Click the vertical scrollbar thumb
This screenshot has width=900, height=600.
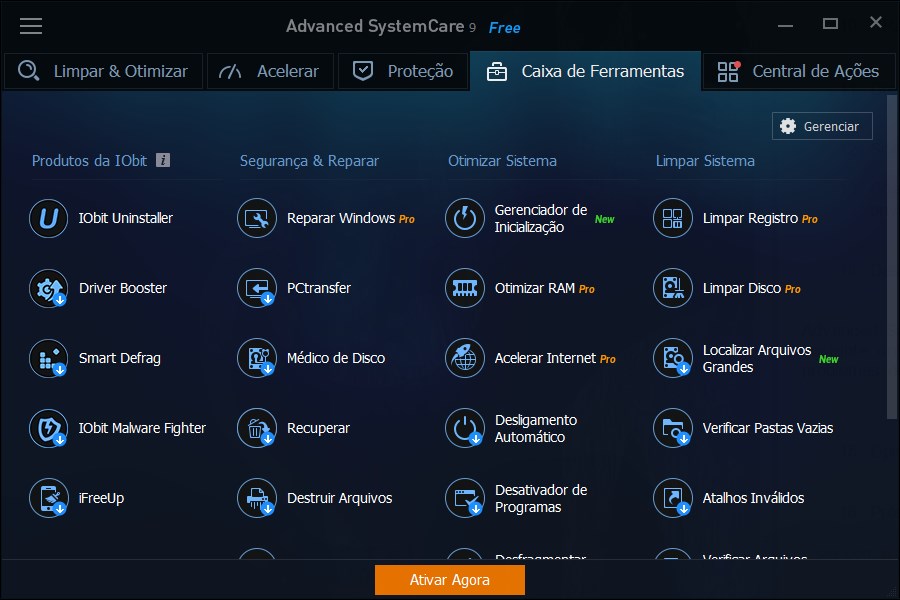[x=891, y=258]
